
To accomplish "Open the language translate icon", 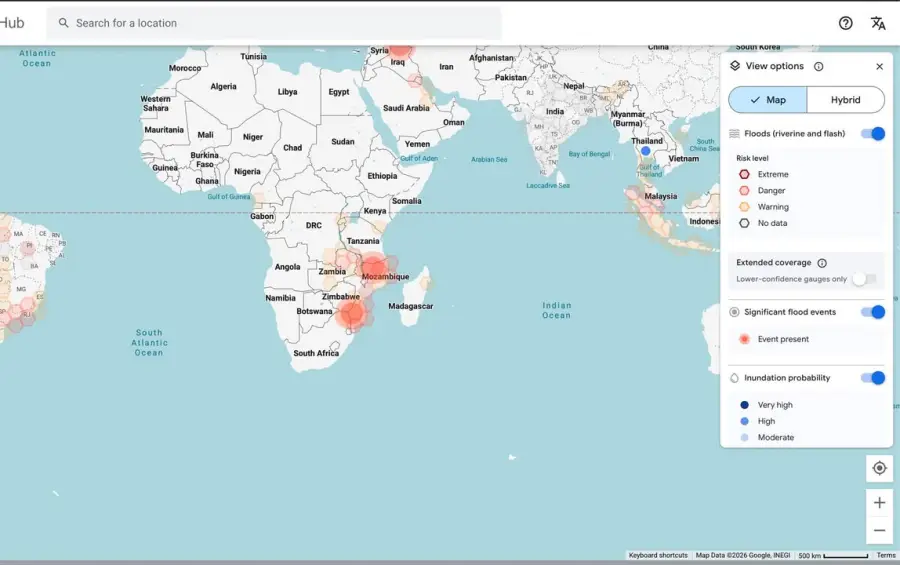I will 878,23.
